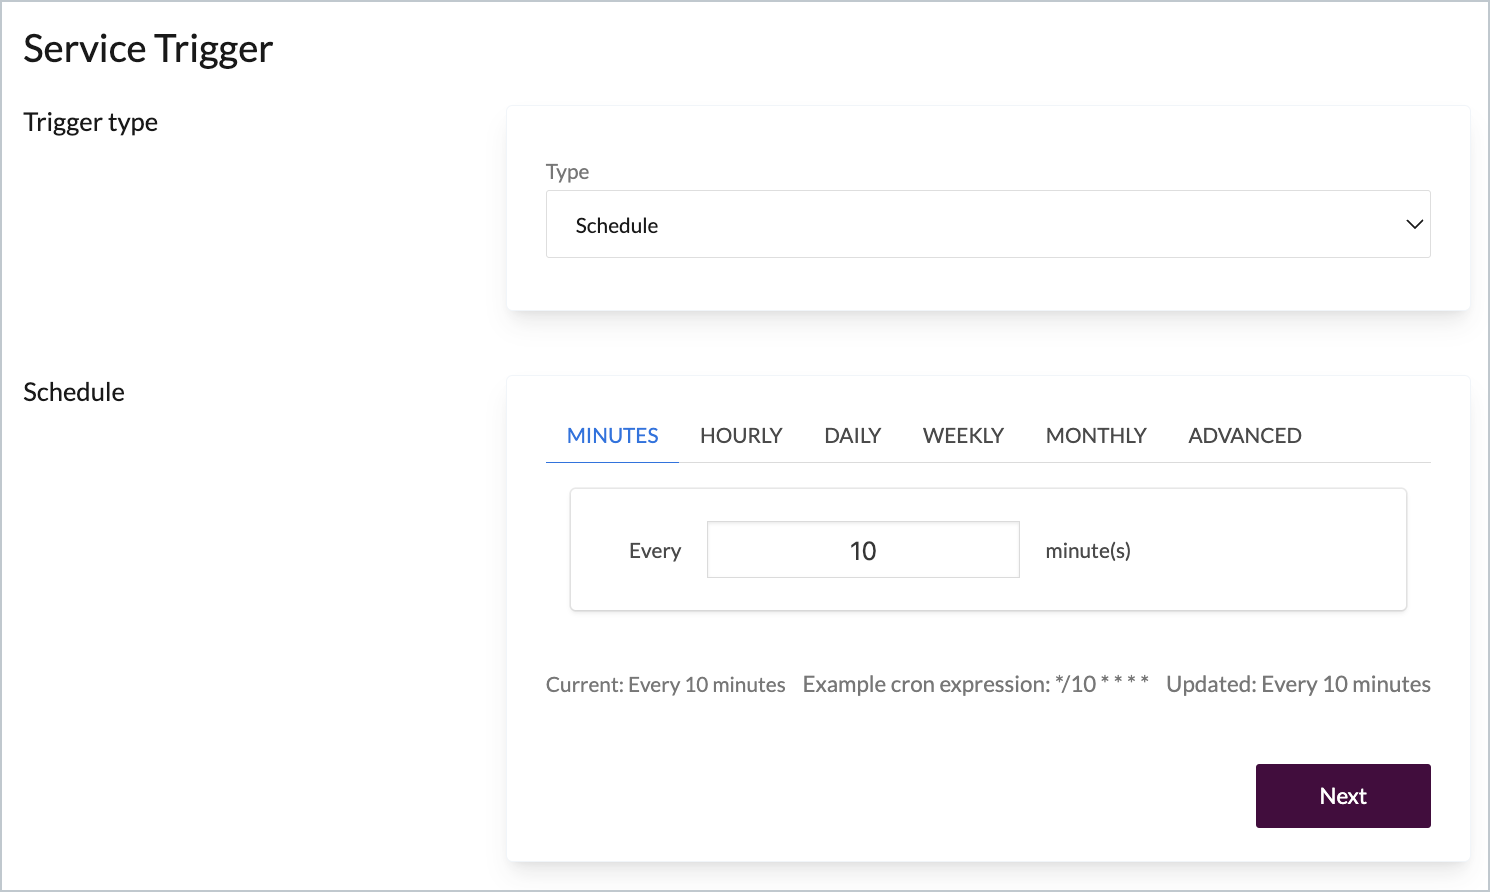This screenshot has width=1490, height=892.
Task: Switch to the MINUTES tab
Action: tap(612, 436)
